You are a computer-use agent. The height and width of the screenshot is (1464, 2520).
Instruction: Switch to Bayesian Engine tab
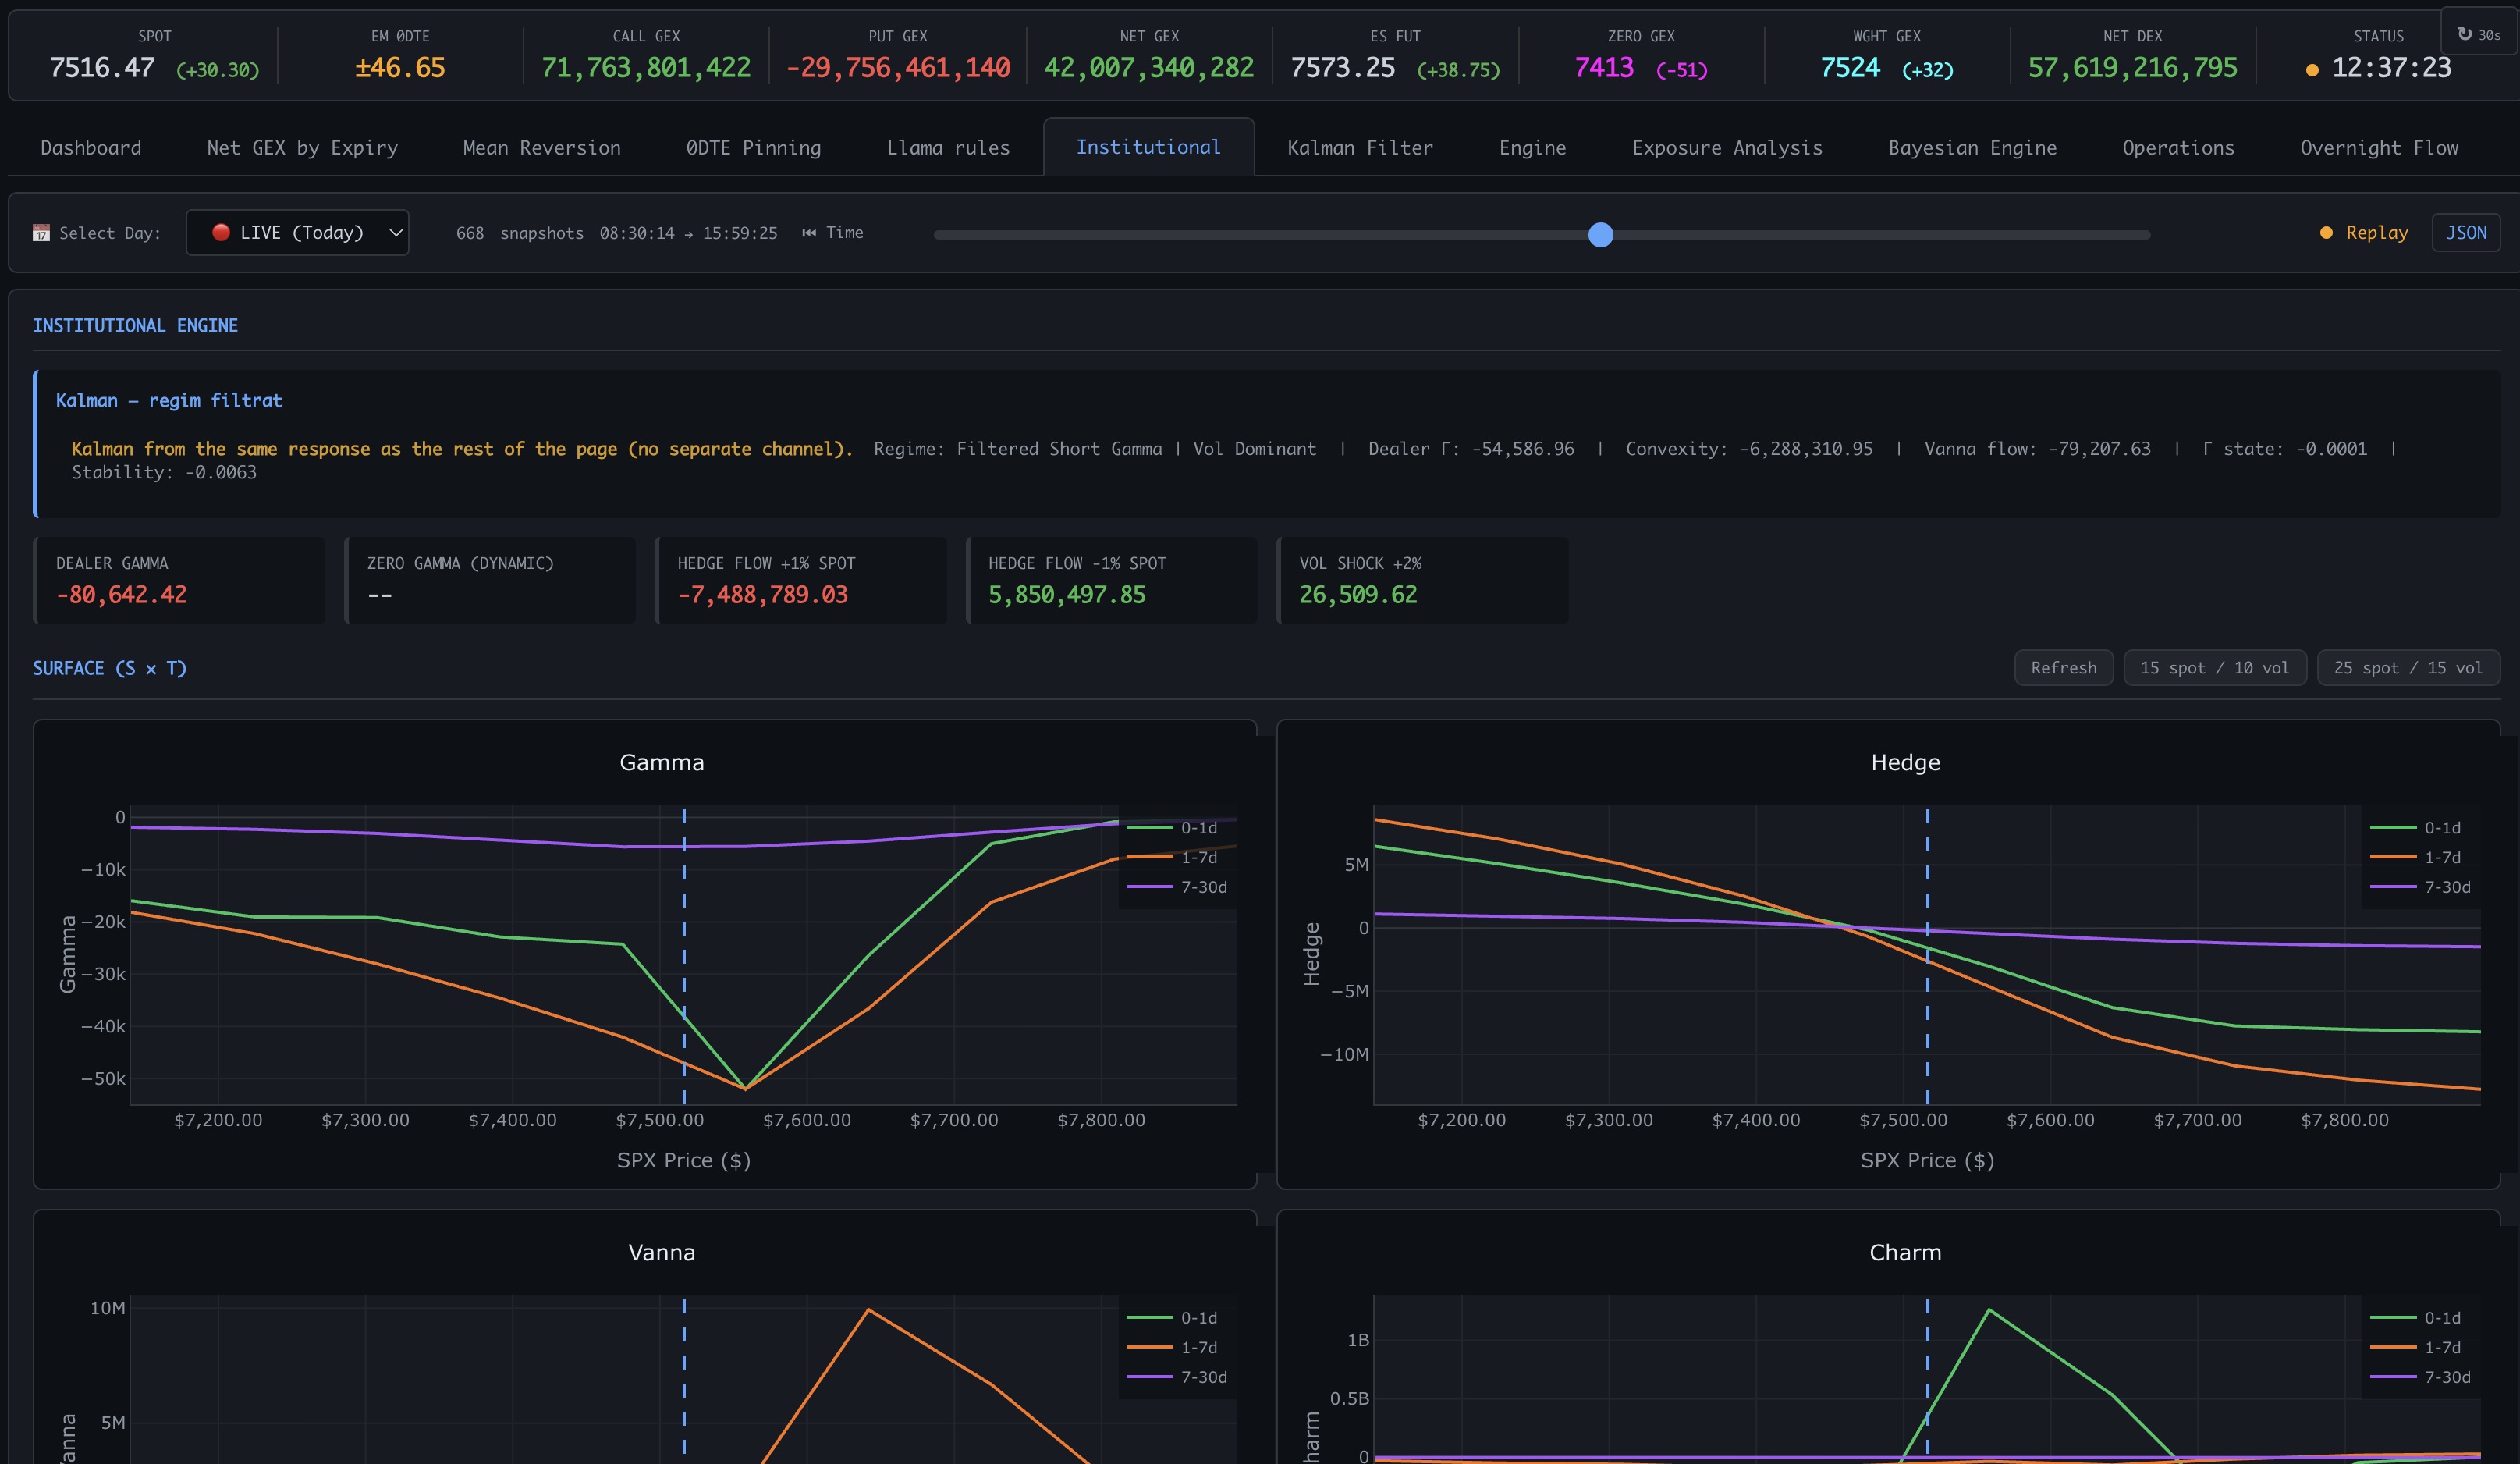(1972, 148)
